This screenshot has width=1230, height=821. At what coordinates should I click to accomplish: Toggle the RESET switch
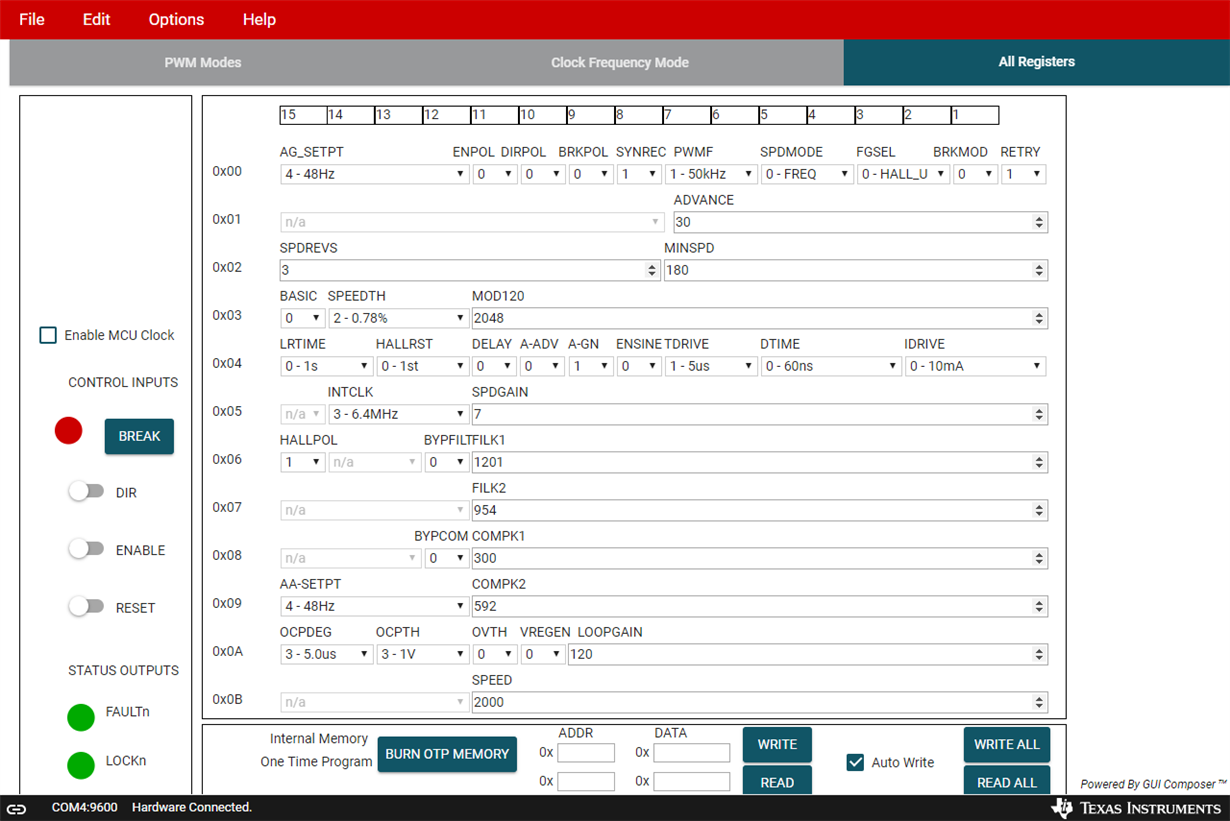86,606
